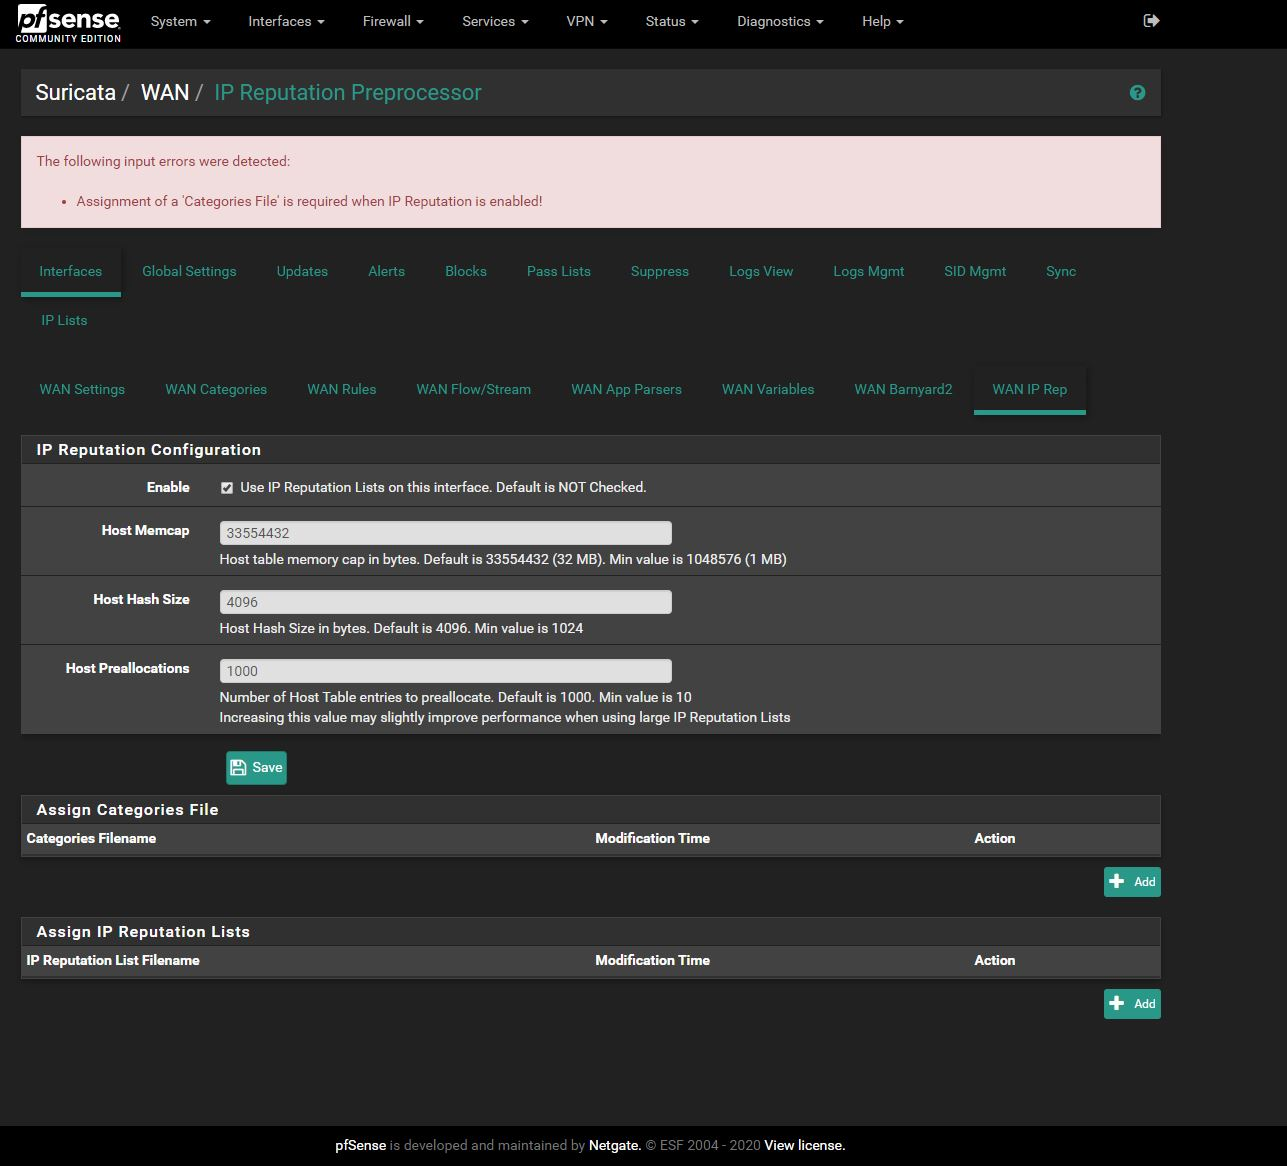
Task: Expand the Services menu
Action: point(495,21)
